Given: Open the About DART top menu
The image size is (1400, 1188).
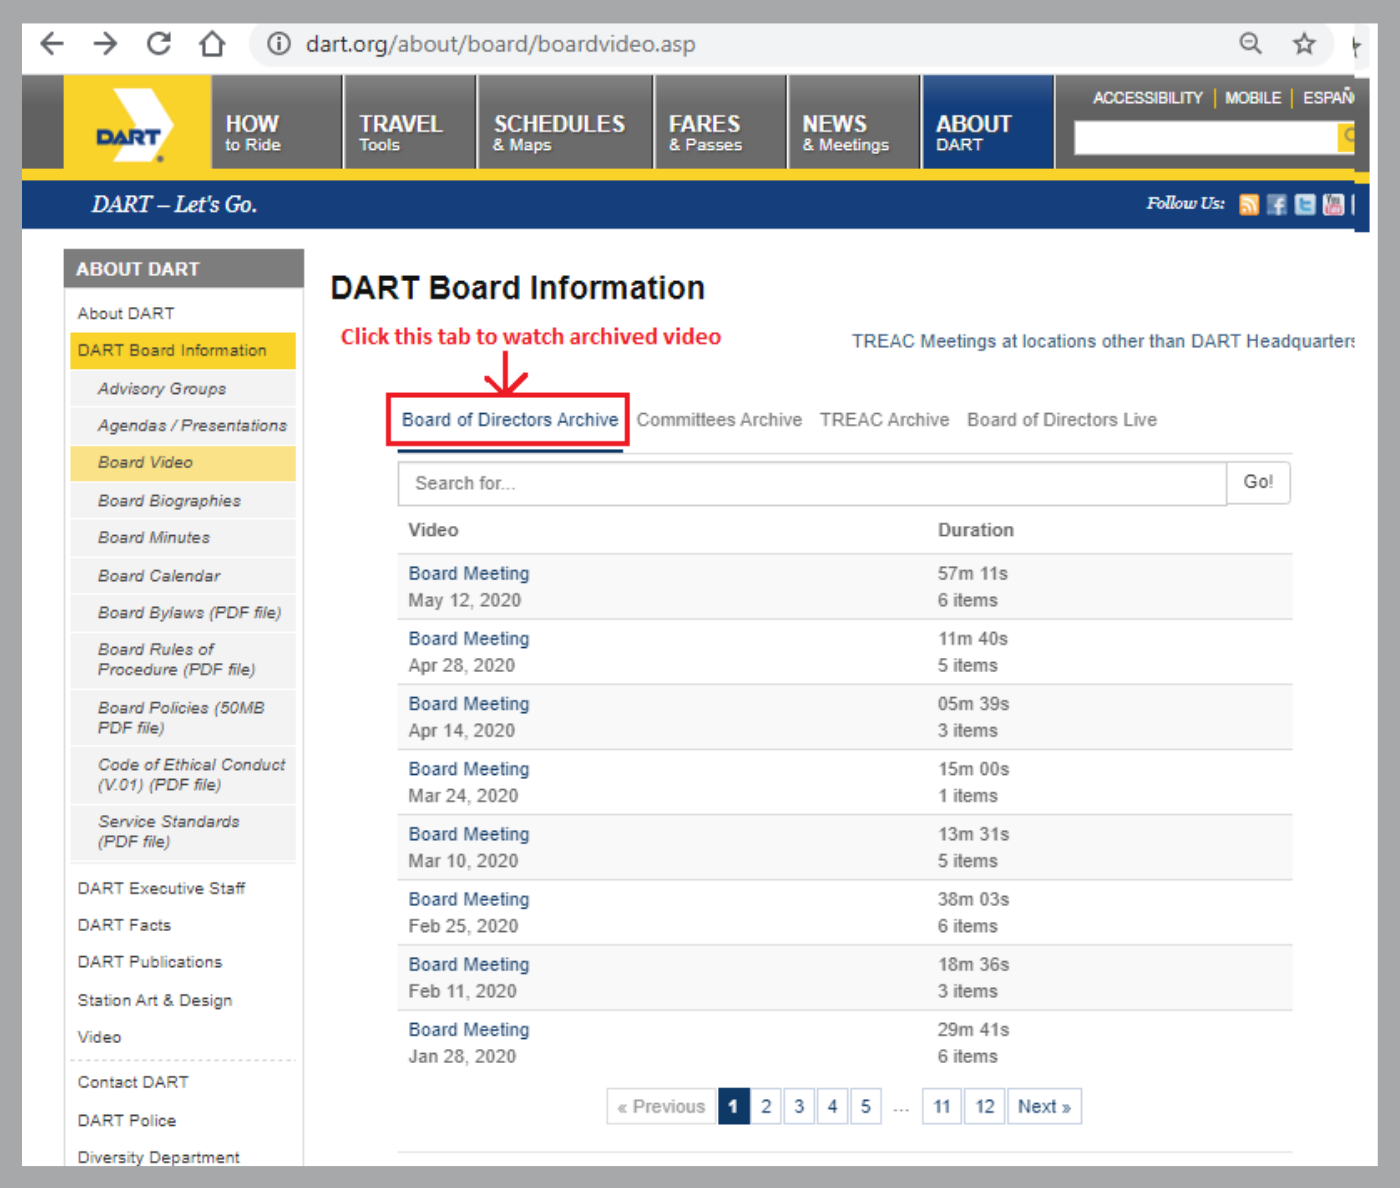Looking at the screenshot, I should (988, 123).
